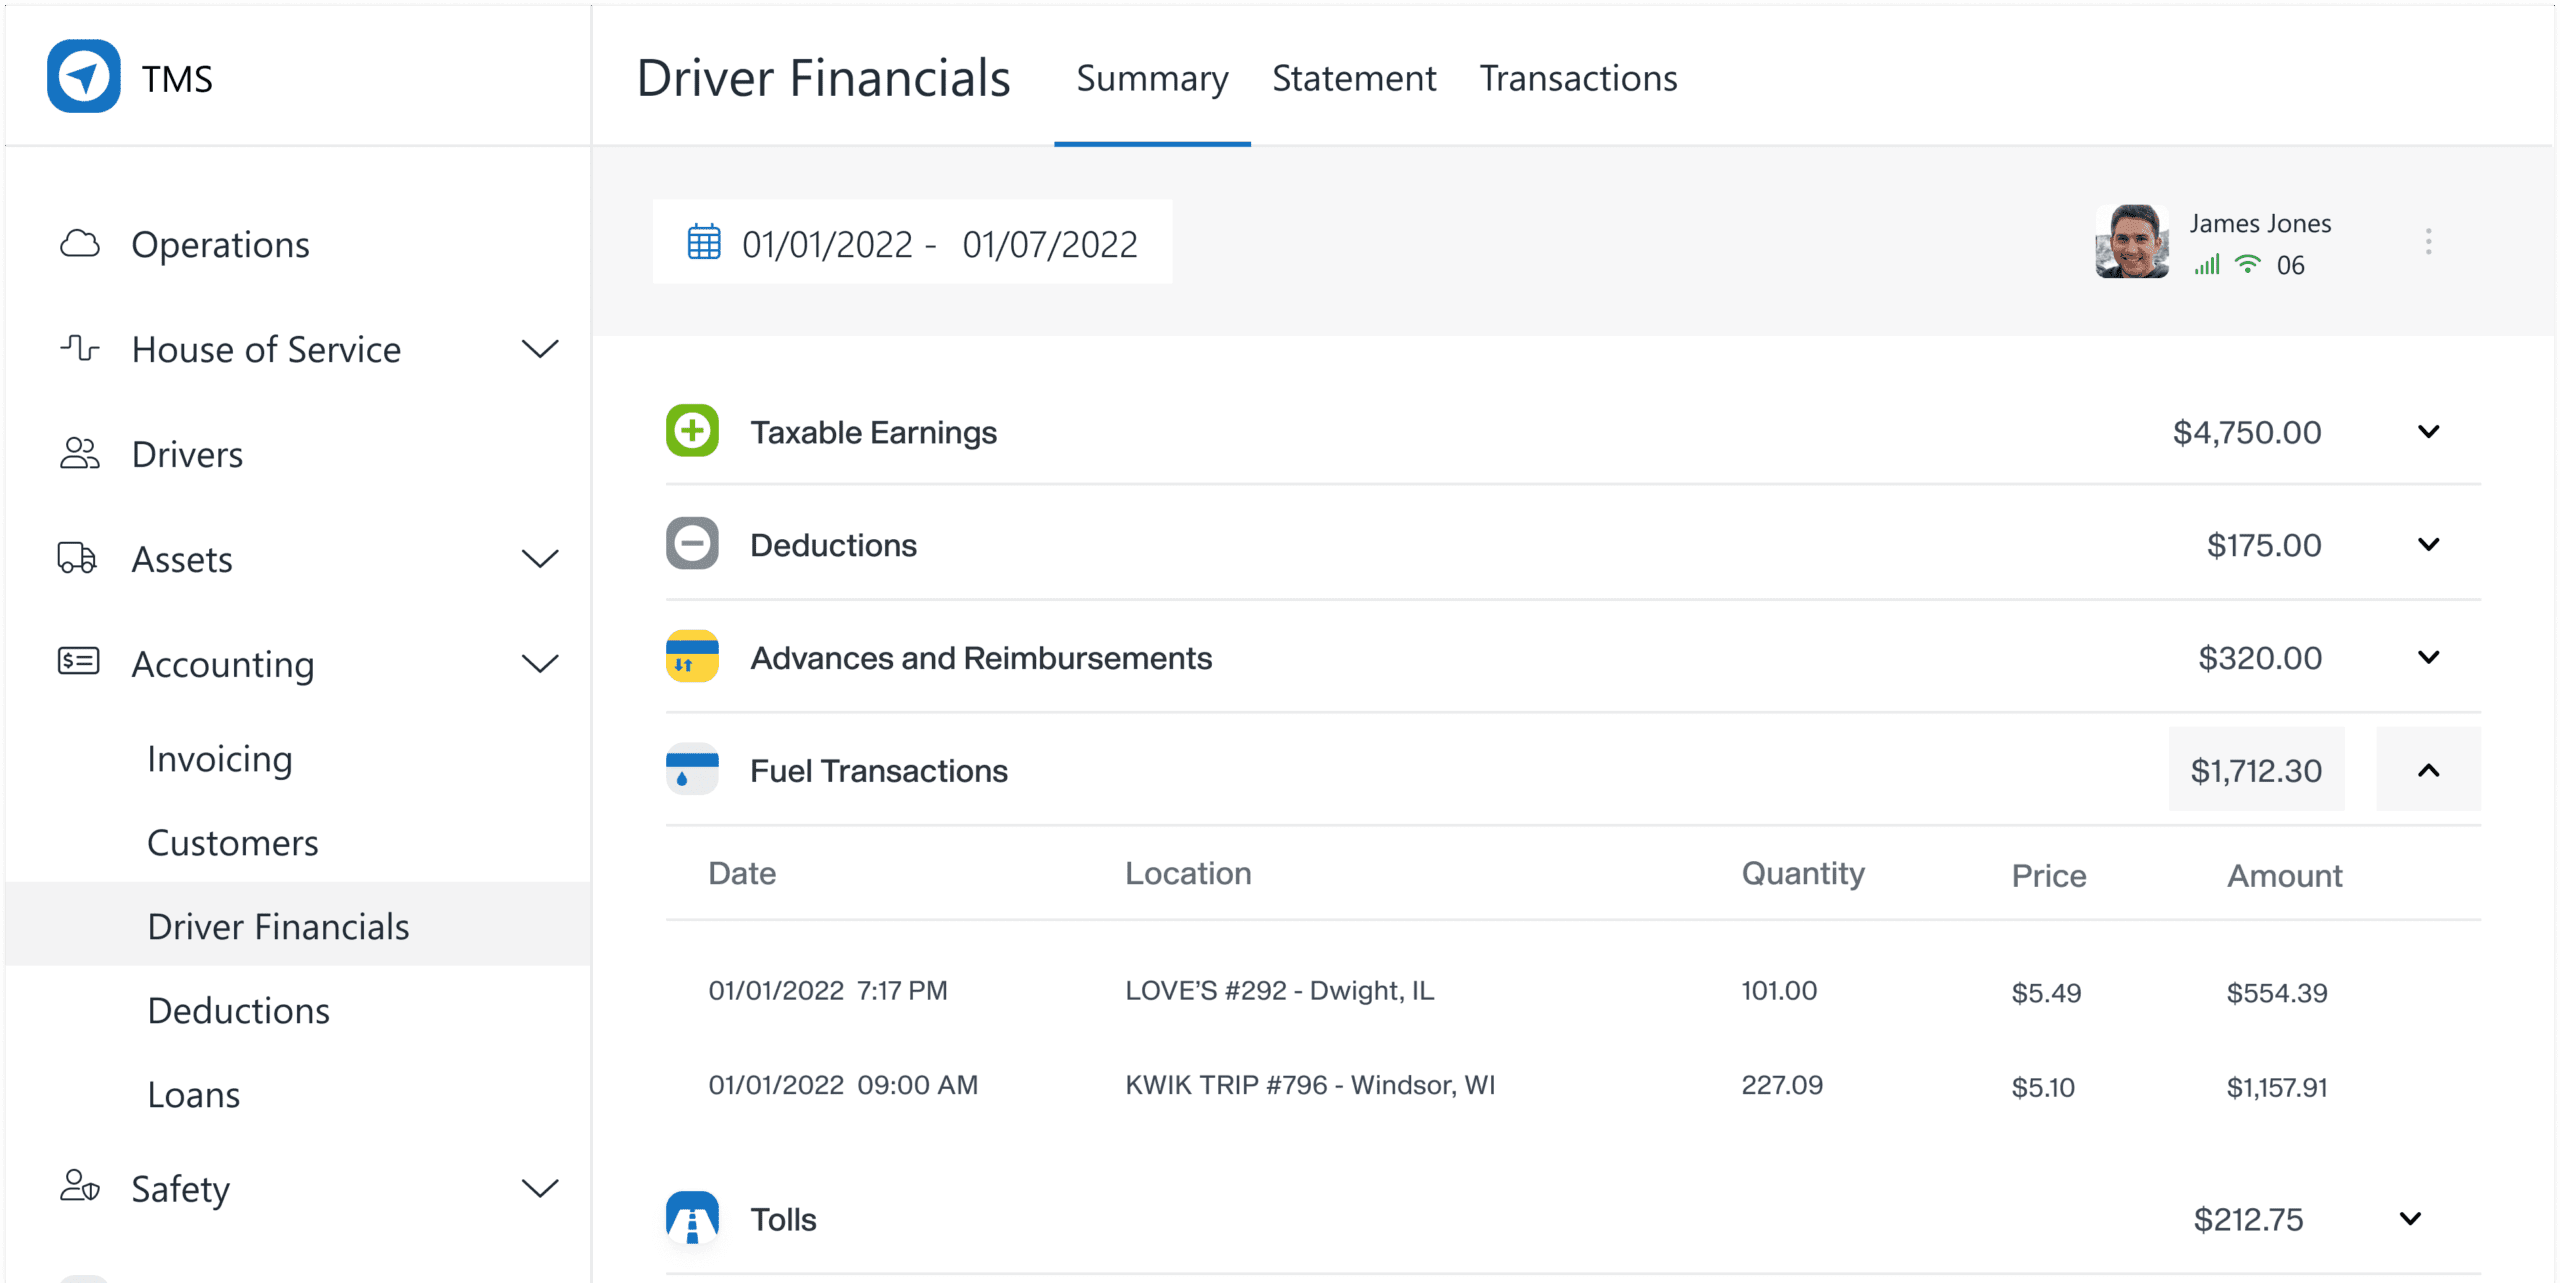Screen dimensions: 2560x1283
Task: Click the Tolls road icon
Action: pos(691,1218)
